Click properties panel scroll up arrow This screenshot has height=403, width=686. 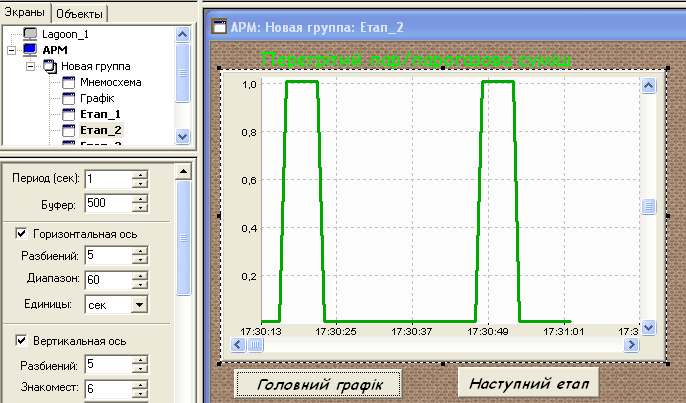point(183,172)
